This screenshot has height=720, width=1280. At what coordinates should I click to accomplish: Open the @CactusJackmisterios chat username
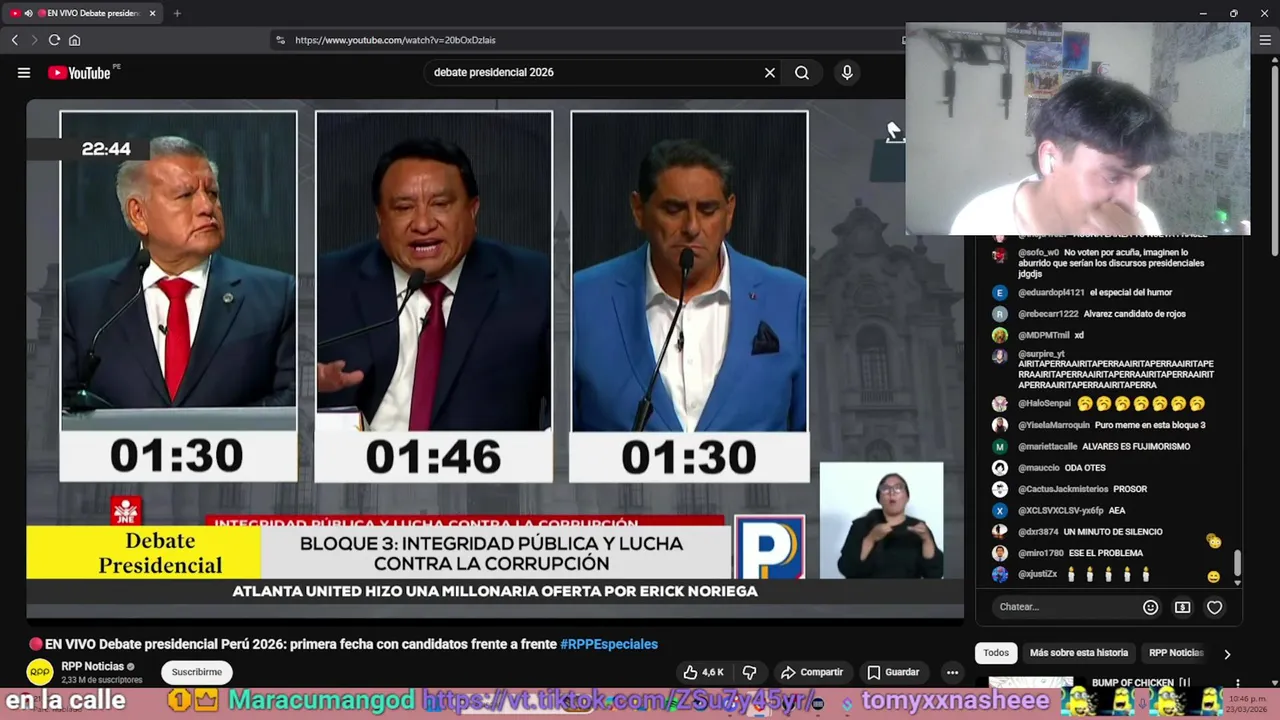1063,489
